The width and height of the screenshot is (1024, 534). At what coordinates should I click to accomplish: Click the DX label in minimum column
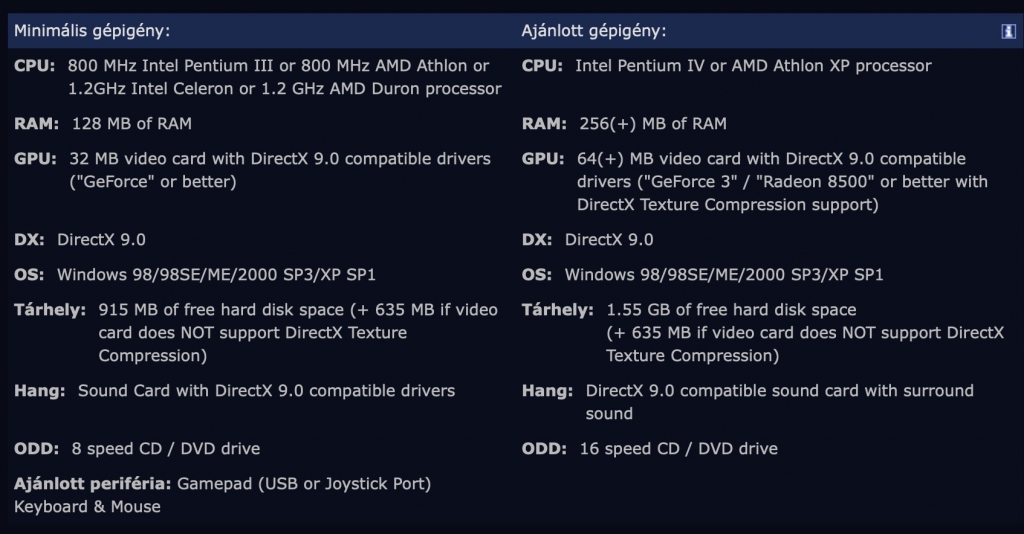pos(30,240)
